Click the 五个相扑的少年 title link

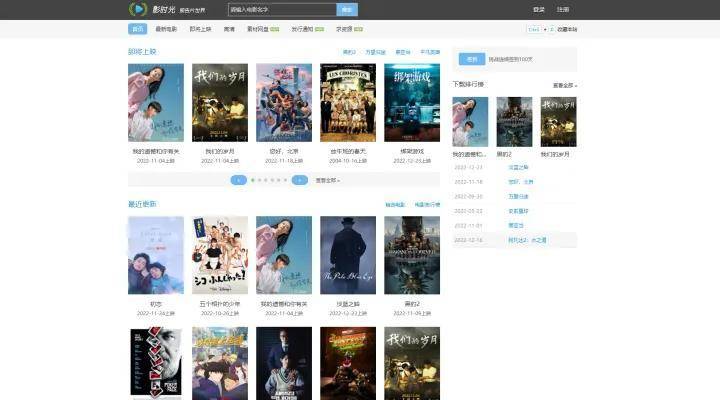point(220,304)
